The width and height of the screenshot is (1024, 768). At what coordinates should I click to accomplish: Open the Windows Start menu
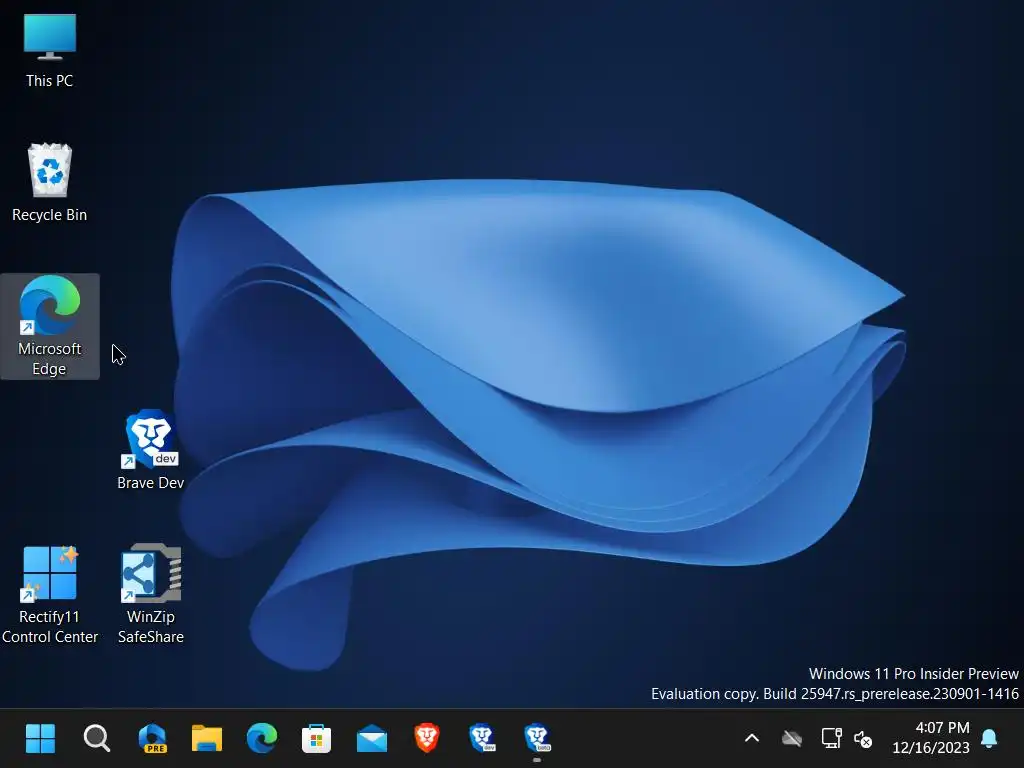click(x=40, y=739)
